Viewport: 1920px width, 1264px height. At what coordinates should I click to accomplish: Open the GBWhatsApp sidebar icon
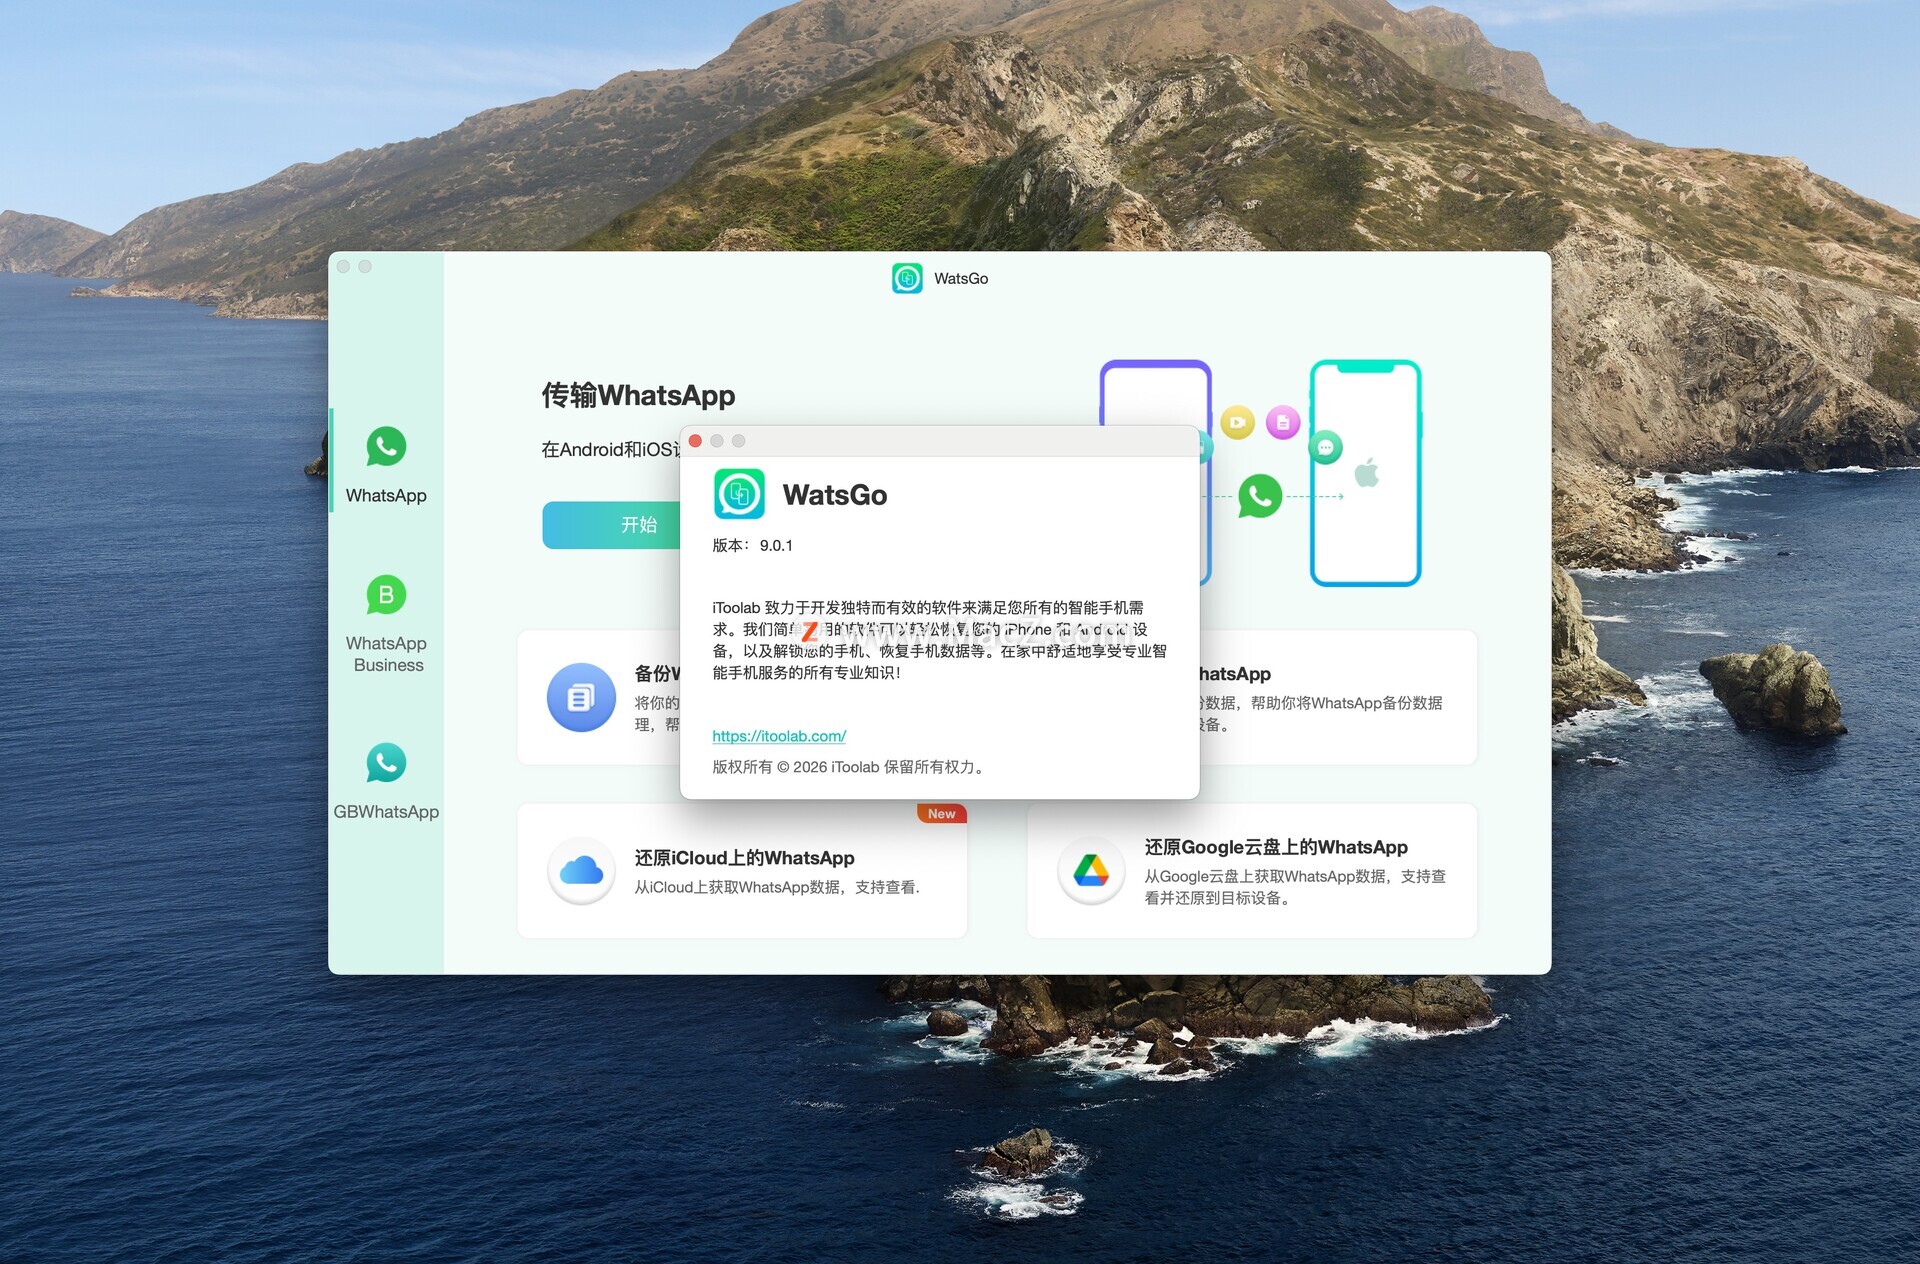(386, 763)
